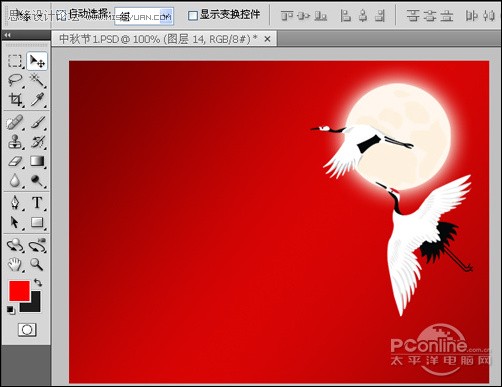
Task: Align vertical centers of layers
Action: click(304, 15)
